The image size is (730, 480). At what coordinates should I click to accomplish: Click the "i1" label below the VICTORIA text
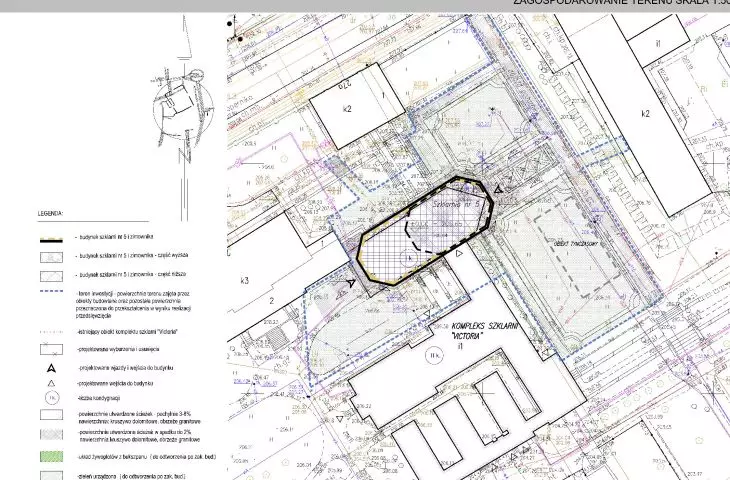point(460,346)
